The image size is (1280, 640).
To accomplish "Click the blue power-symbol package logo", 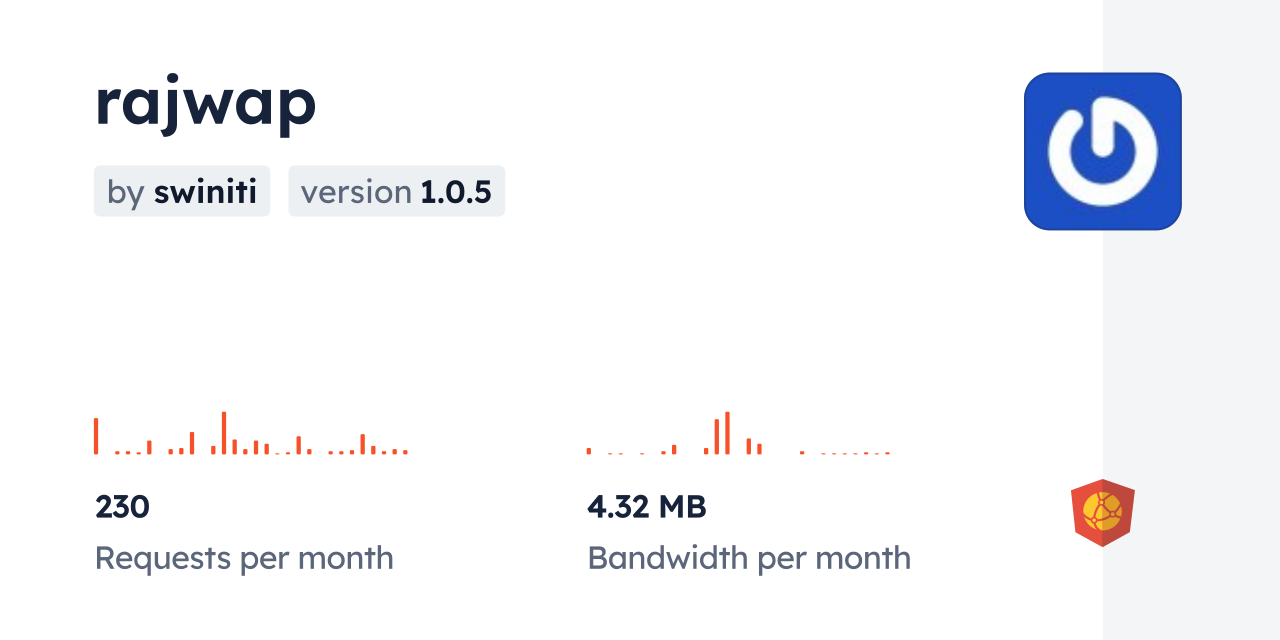I will pos(1102,151).
